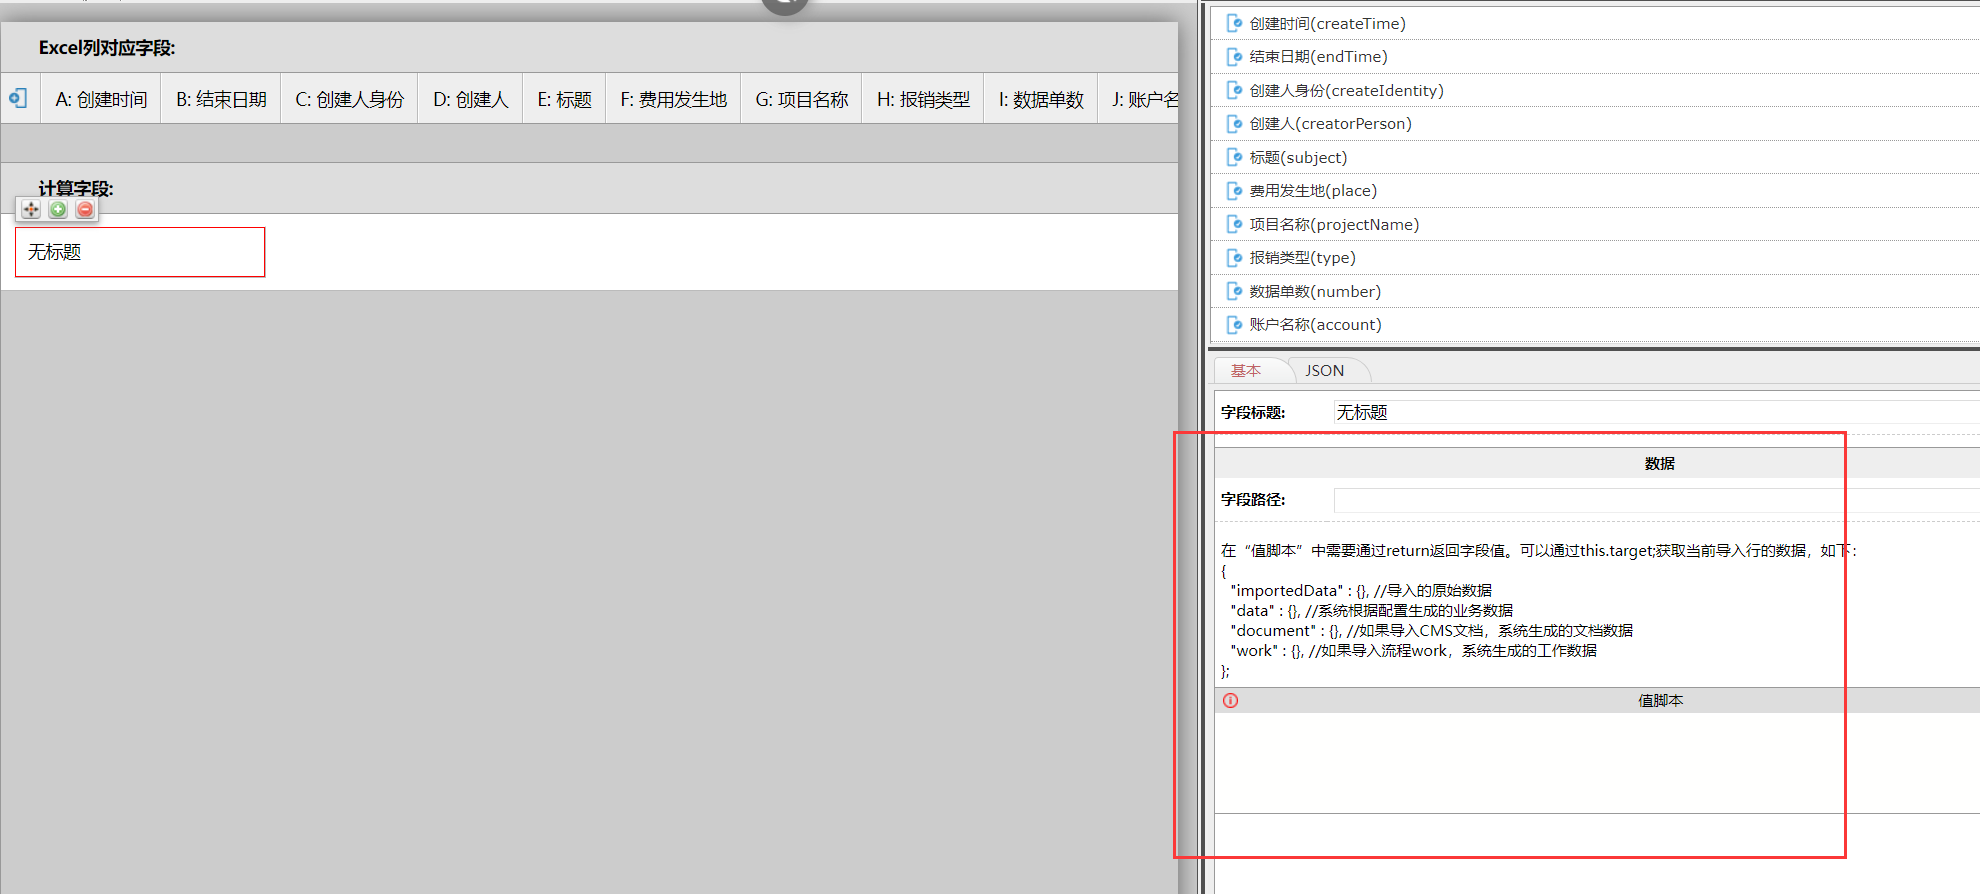Click the 计算字段 heading
The image size is (1980, 894).
click(76, 188)
